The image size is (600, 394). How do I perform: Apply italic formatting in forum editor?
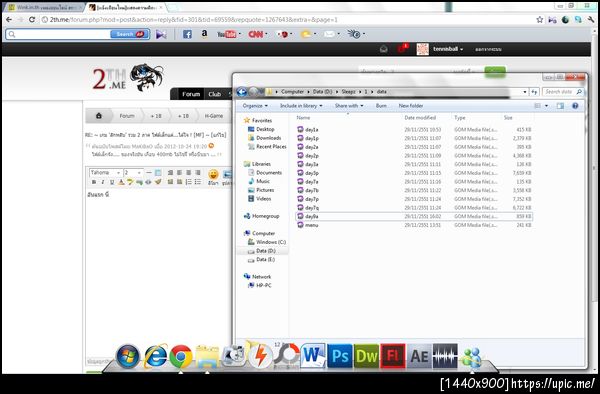pyautogui.click(x=103, y=182)
